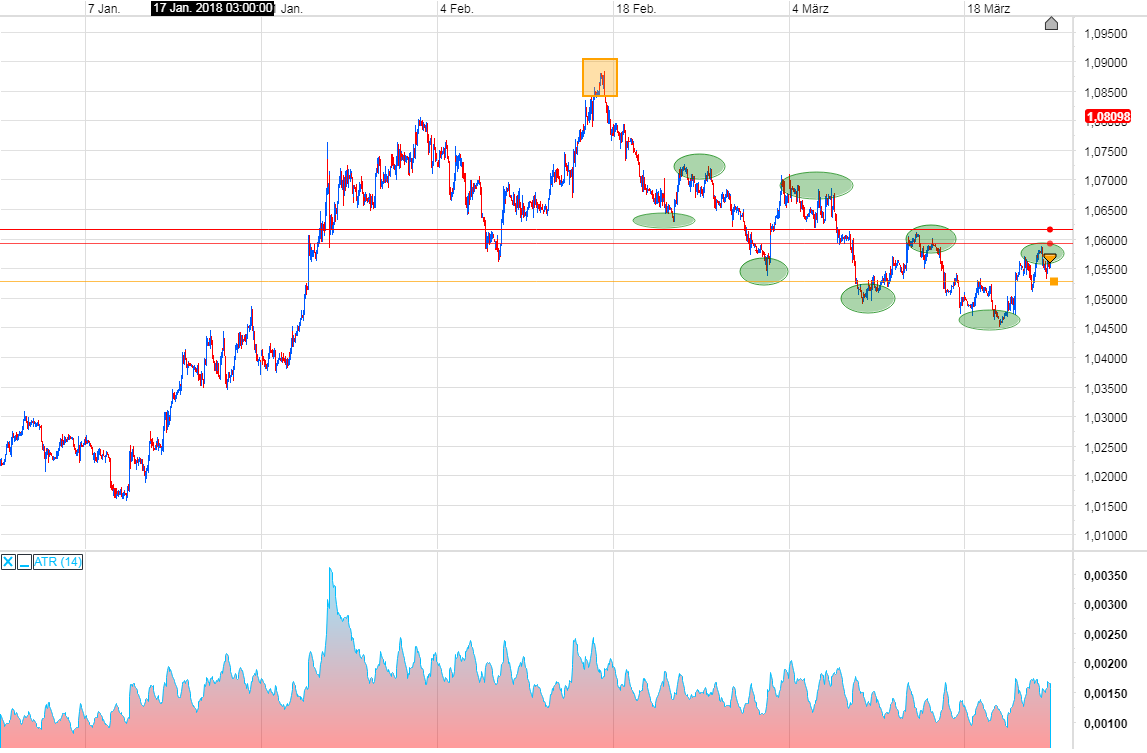Click the rightmost green ellipse annotation

click(x=1043, y=255)
